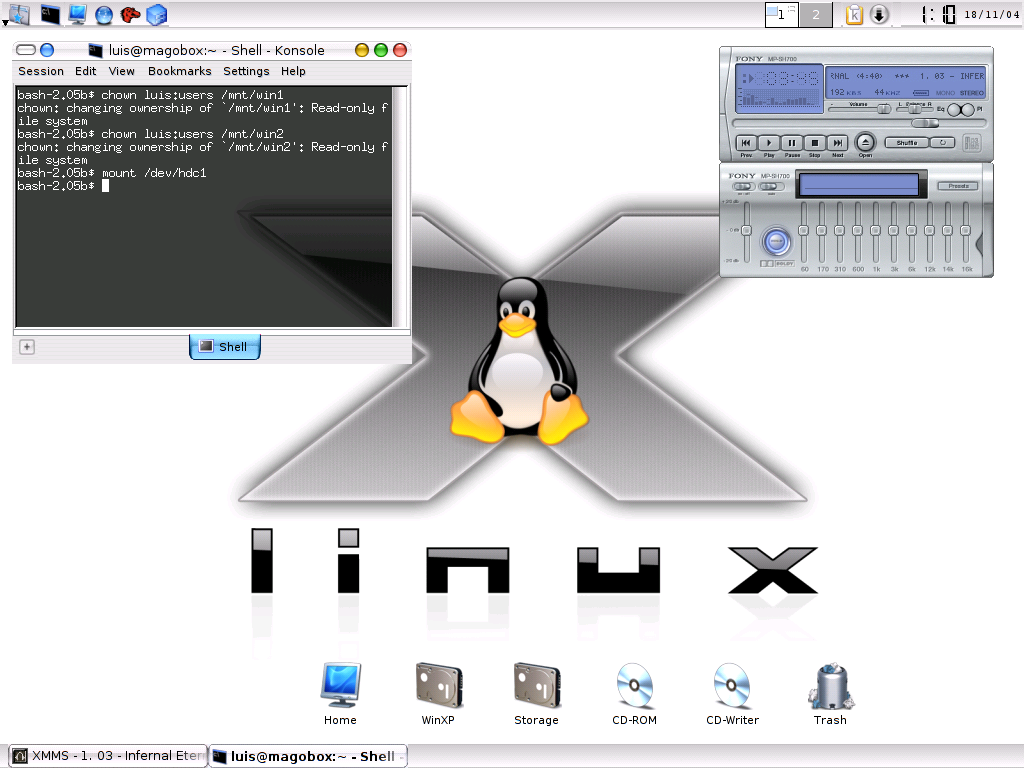The image size is (1024, 768).
Task: Toggle the equalizer auto switch
Action: [771, 187]
